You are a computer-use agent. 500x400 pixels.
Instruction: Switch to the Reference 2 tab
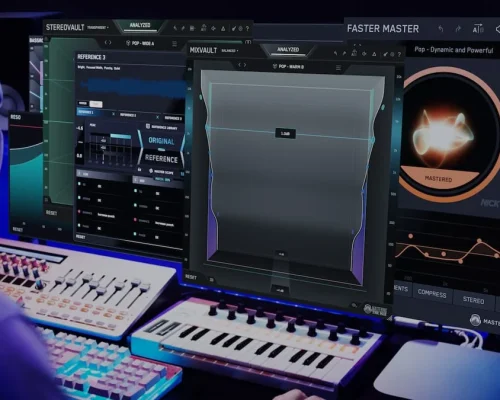coord(128,115)
